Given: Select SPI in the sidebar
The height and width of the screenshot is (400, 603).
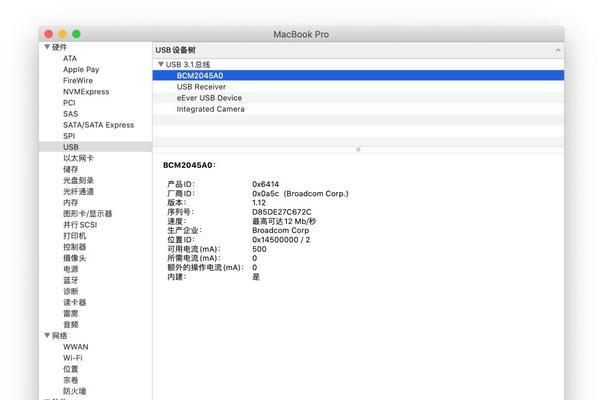Looking at the screenshot, I should pos(69,136).
